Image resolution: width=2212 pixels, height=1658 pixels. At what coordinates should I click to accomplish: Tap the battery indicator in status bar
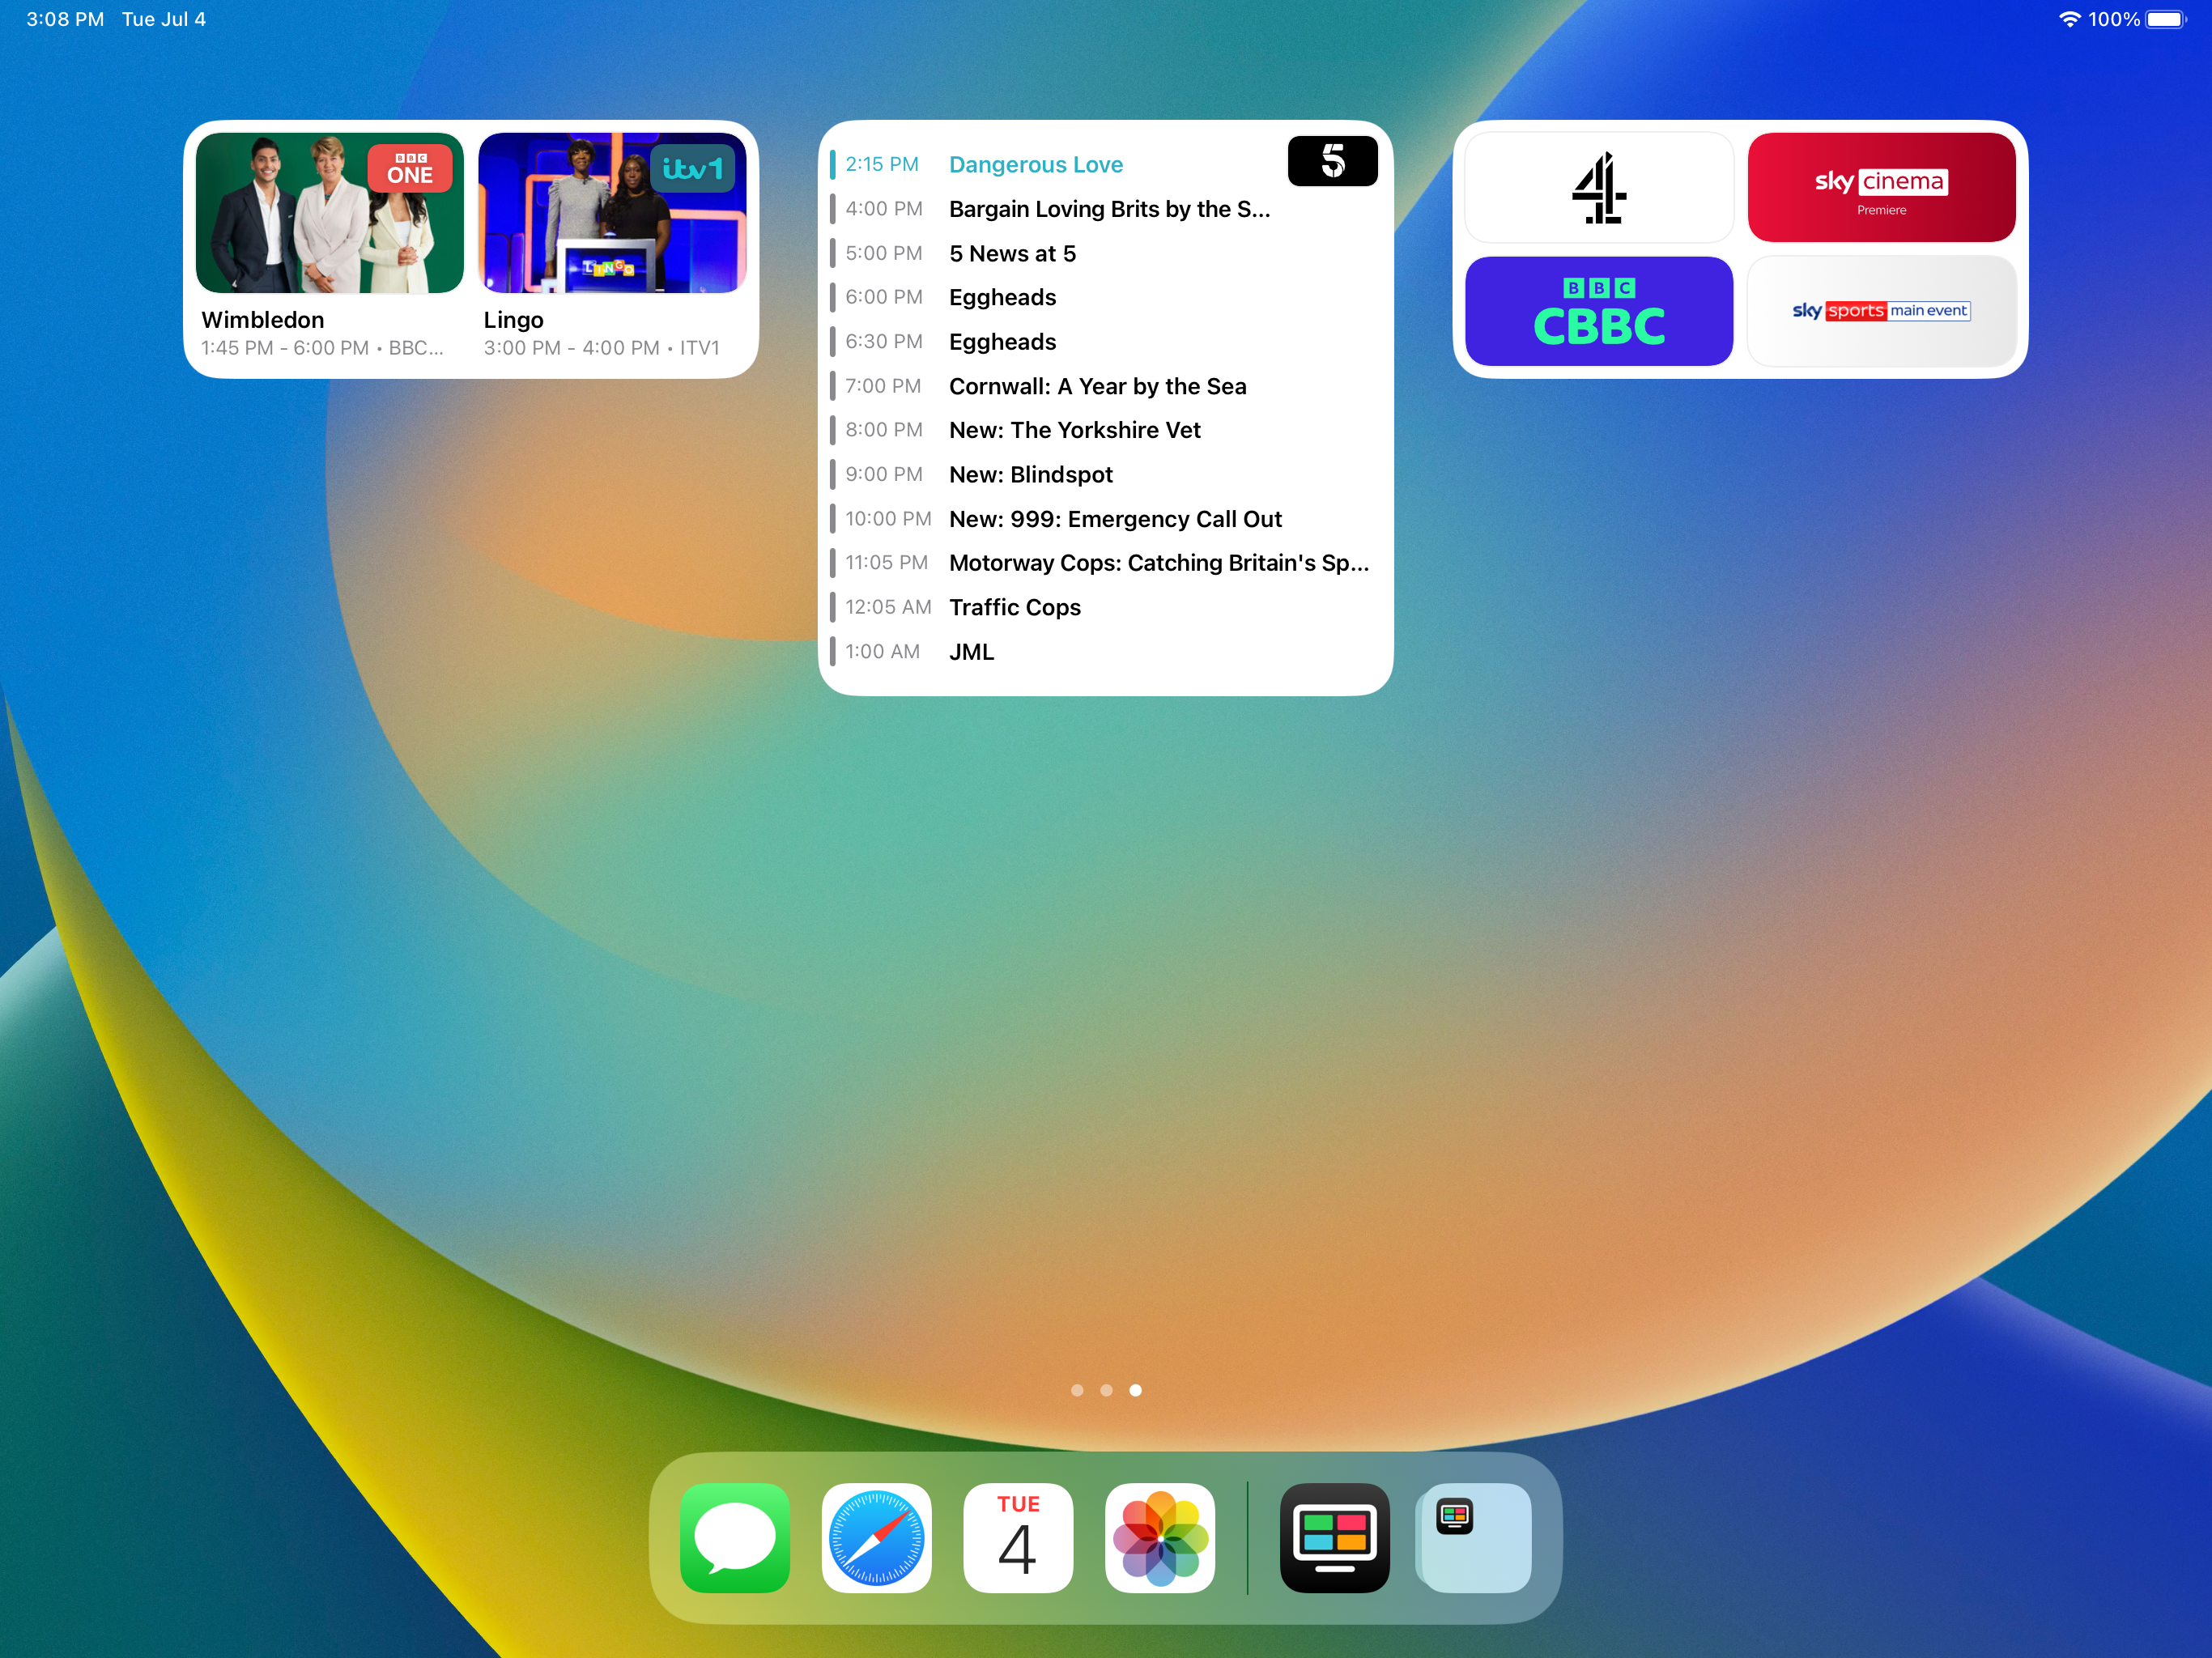[x=2165, y=20]
